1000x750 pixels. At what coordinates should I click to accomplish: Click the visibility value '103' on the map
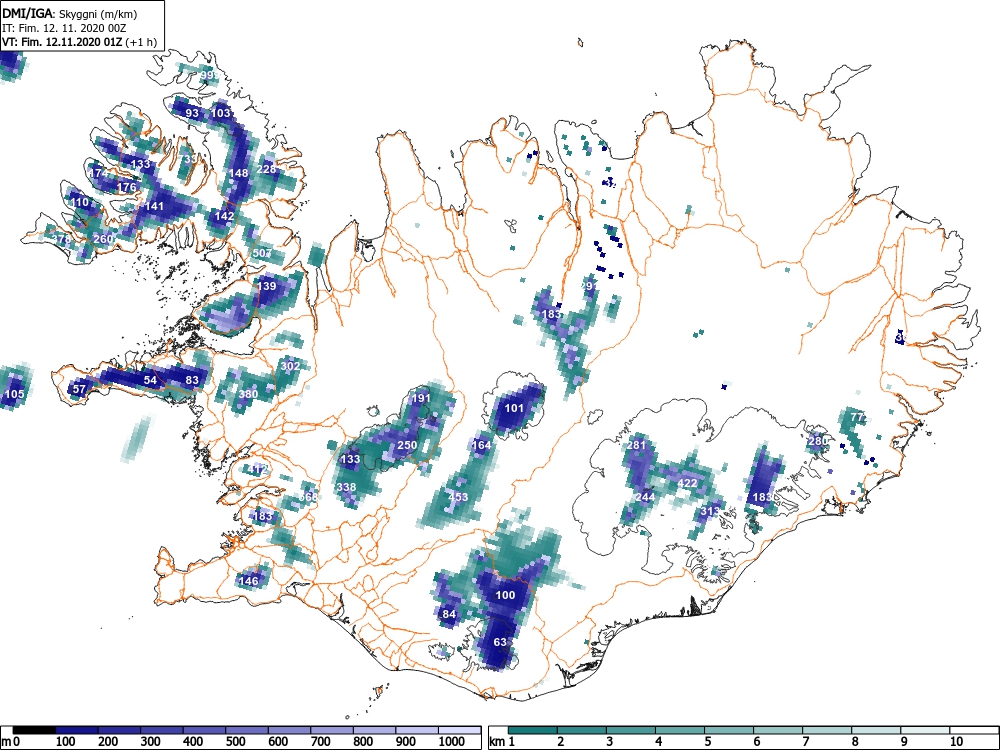(221, 113)
